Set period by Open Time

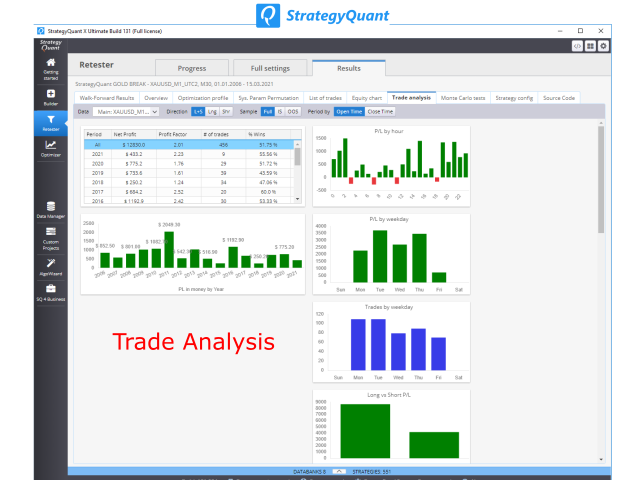pyautogui.click(x=349, y=111)
